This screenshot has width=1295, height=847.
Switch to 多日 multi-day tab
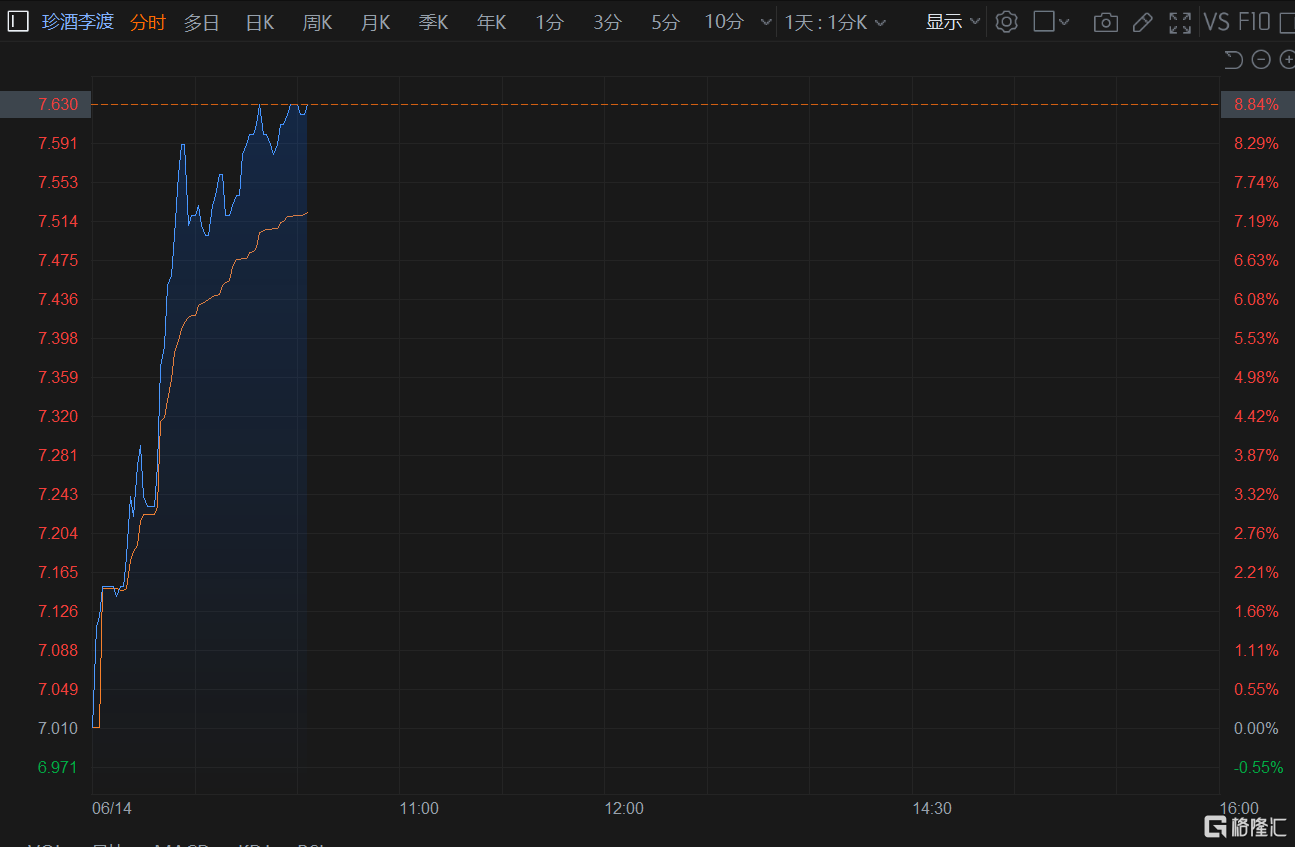tap(201, 22)
